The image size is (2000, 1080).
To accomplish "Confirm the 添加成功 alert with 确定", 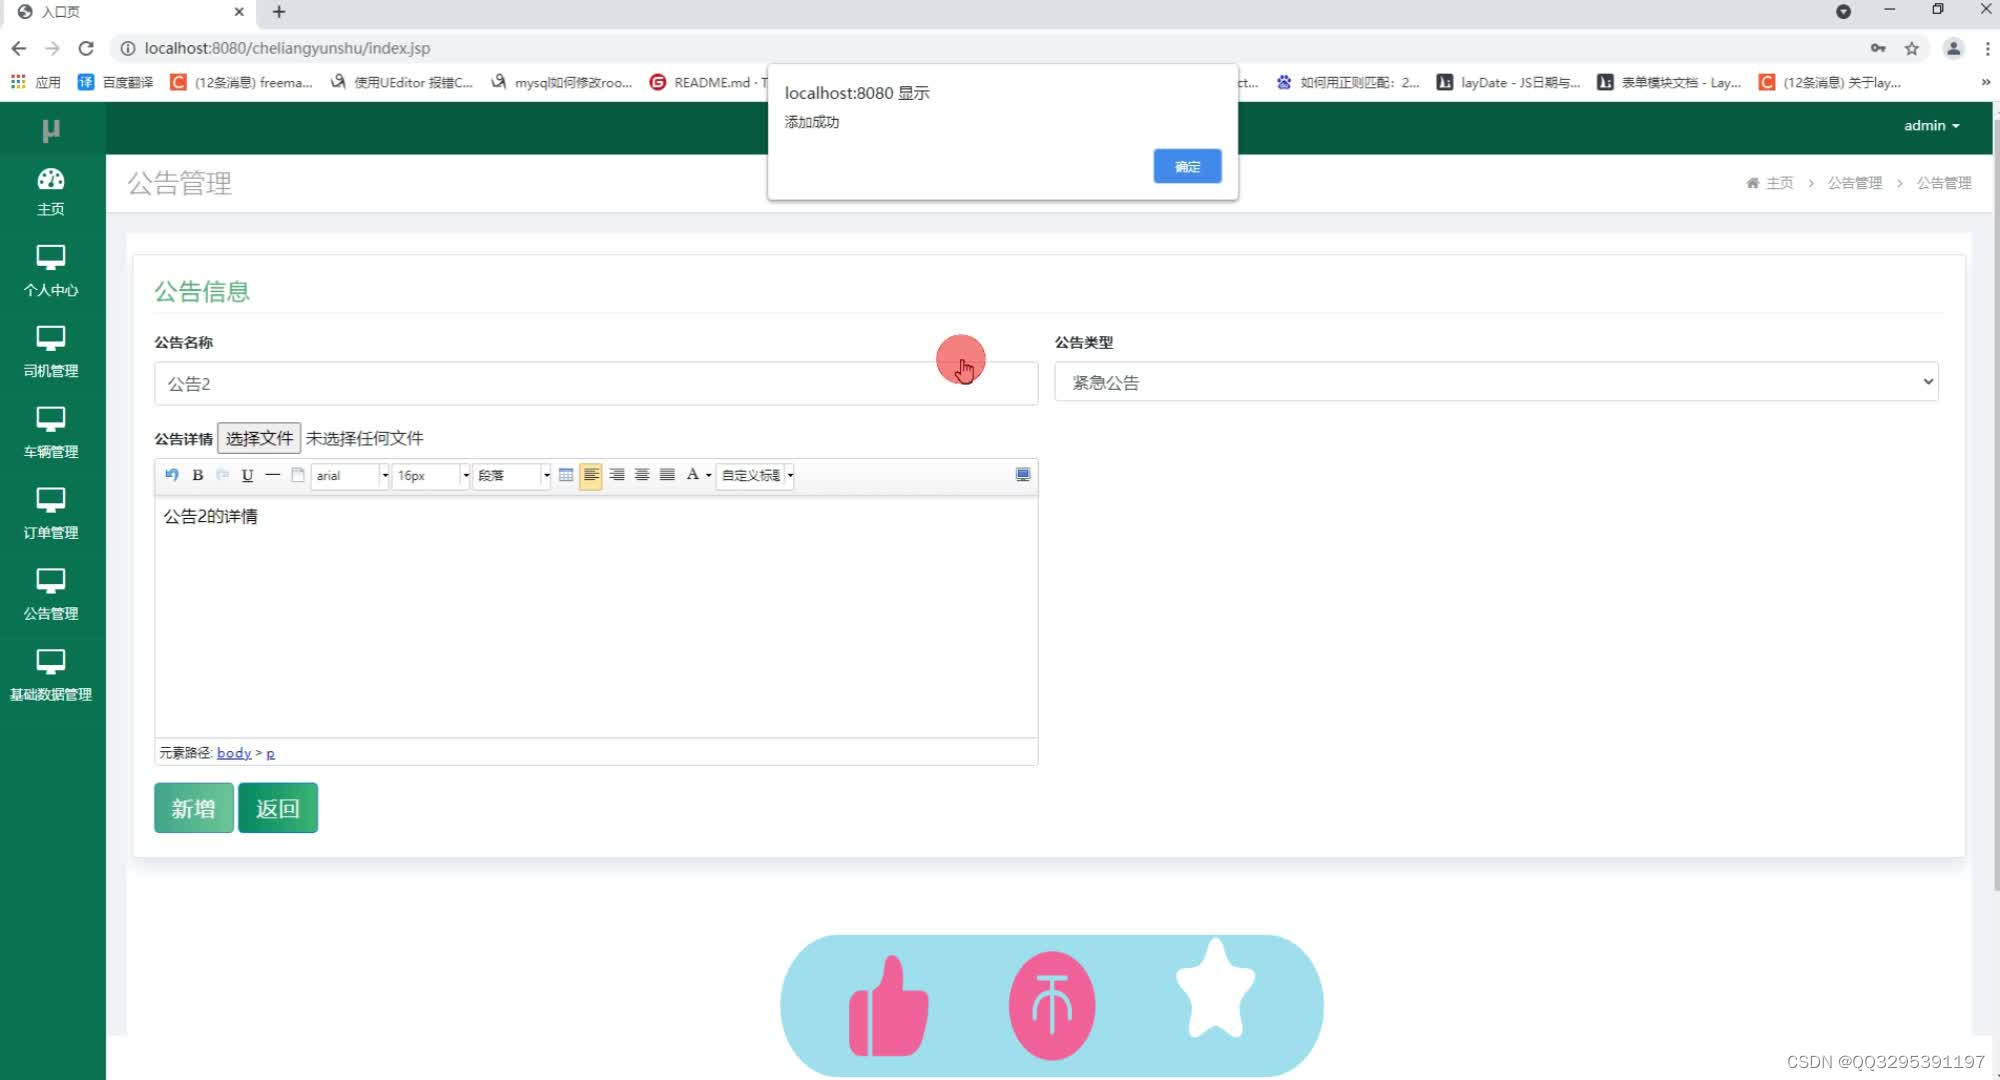I will coord(1187,166).
